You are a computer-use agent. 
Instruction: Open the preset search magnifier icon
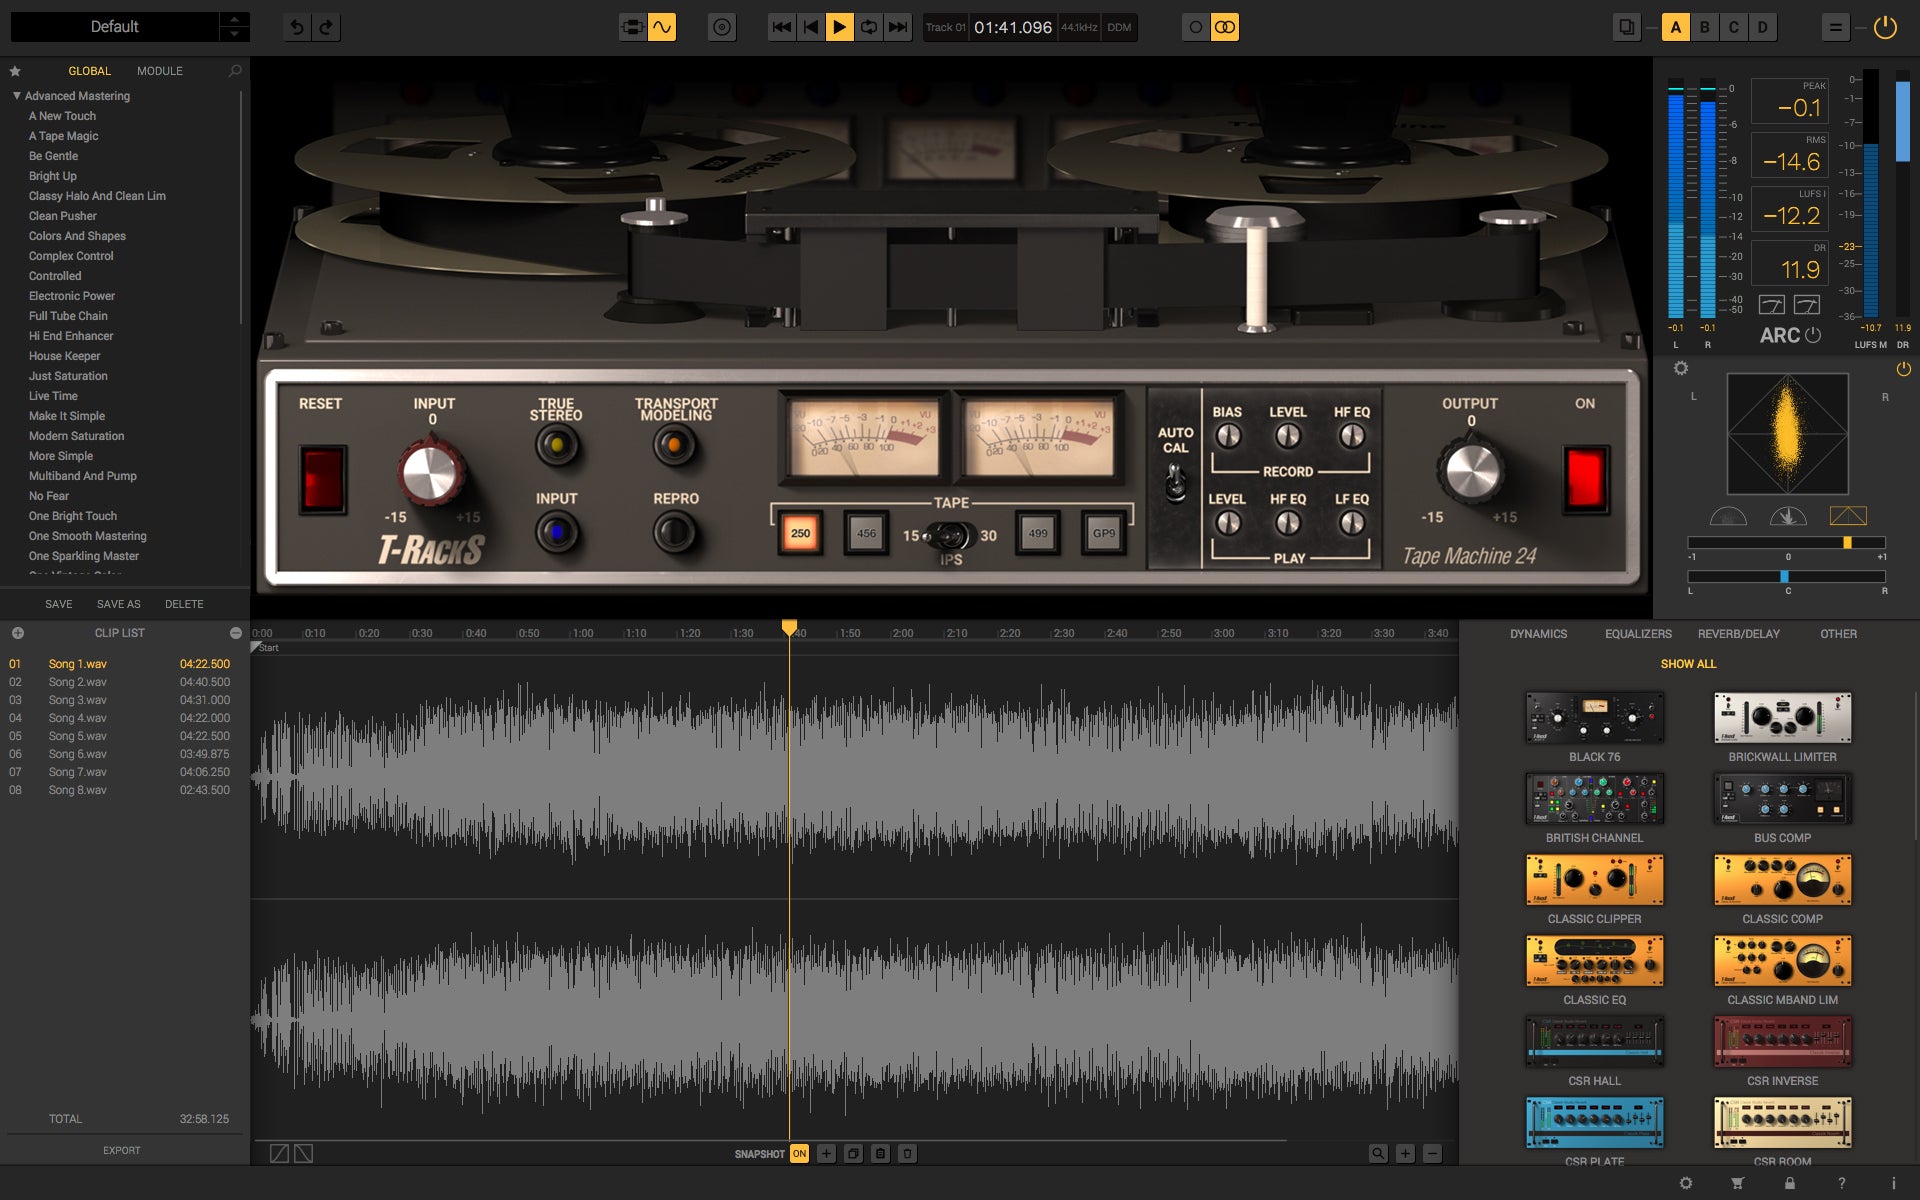pyautogui.click(x=236, y=70)
